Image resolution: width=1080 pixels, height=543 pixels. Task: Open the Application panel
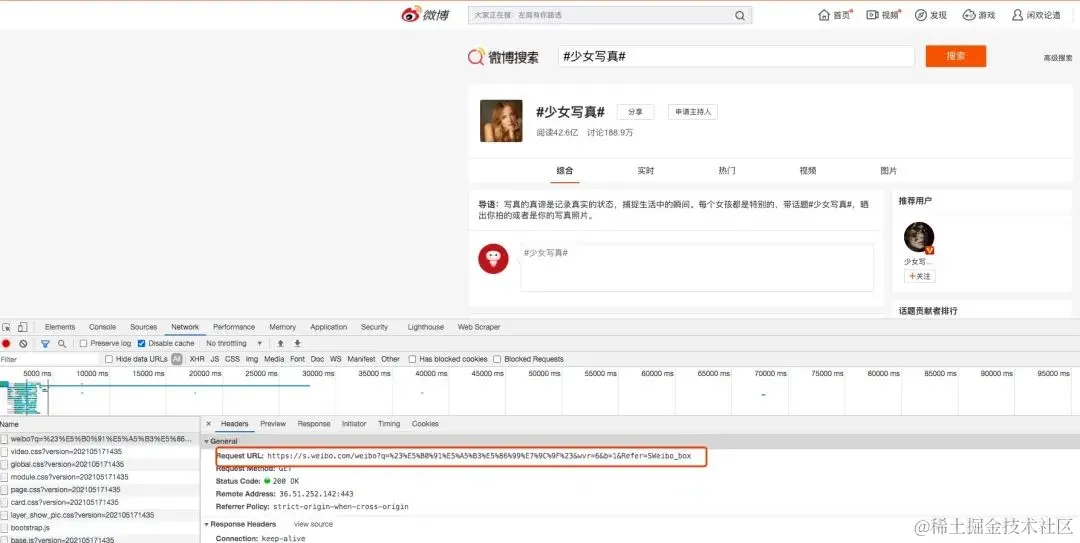coord(328,327)
